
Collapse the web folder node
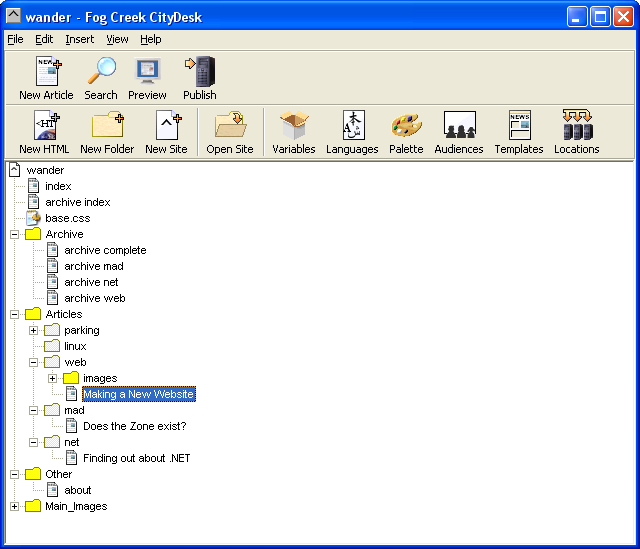(33, 362)
